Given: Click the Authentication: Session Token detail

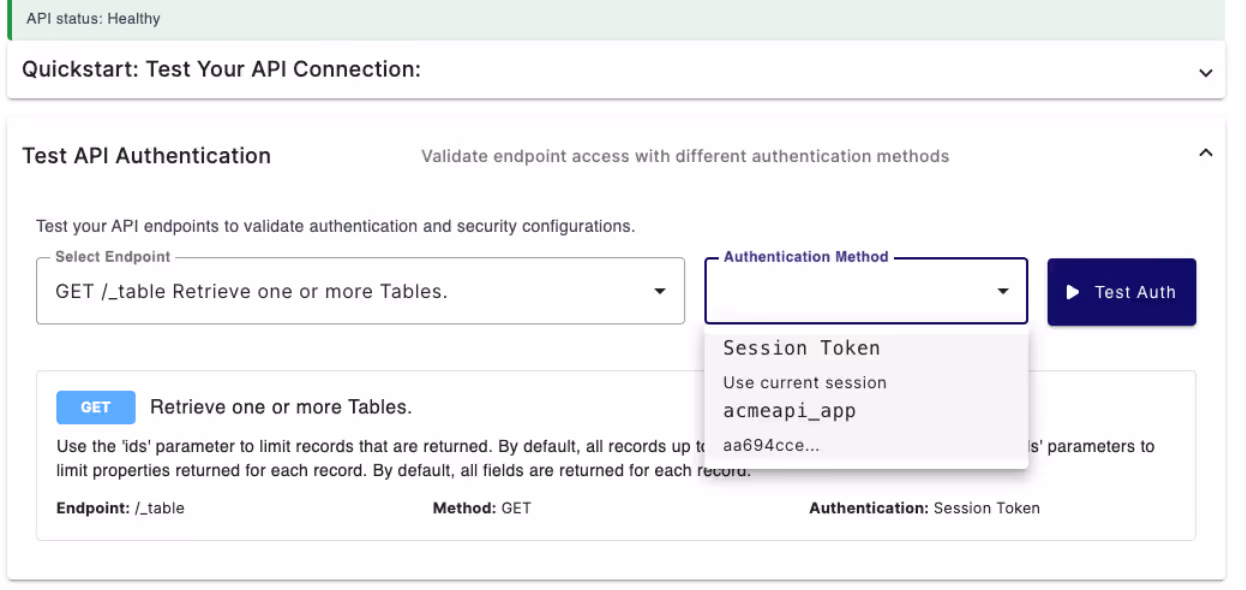Looking at the screenshot, I should [x=924, y=508].
